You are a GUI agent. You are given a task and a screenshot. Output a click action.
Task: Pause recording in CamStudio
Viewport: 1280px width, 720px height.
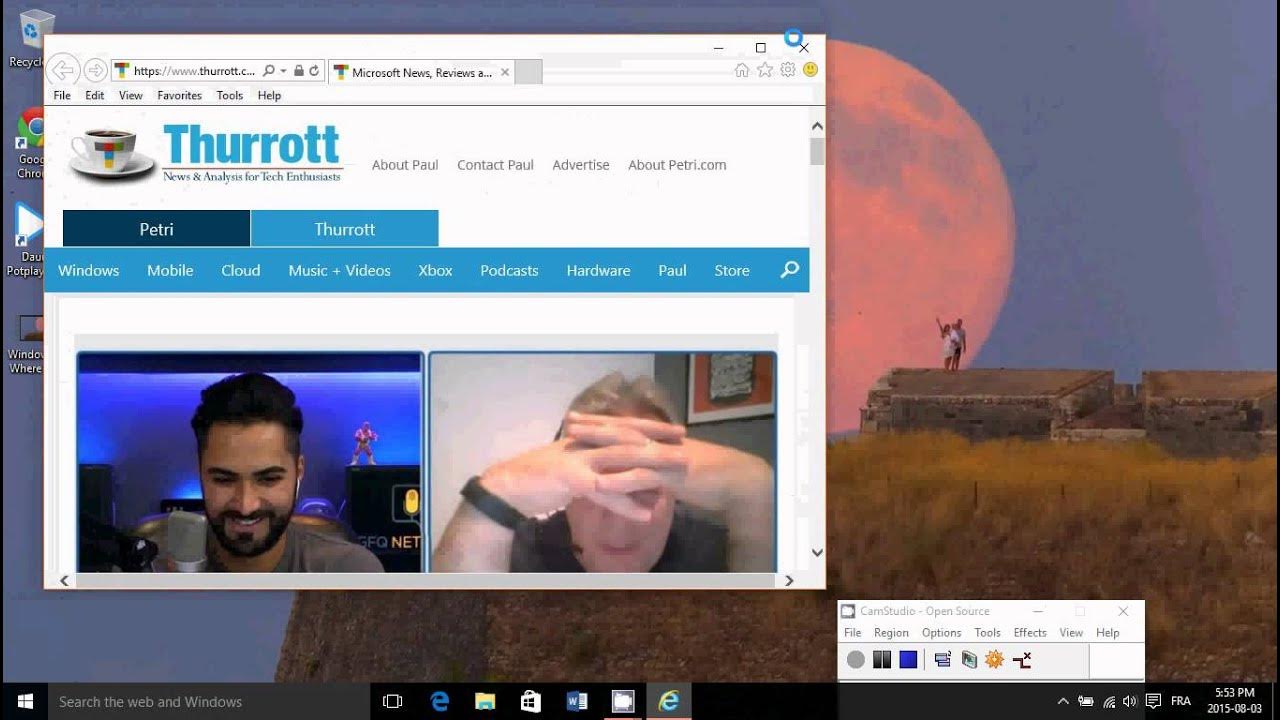click(881, 660)
